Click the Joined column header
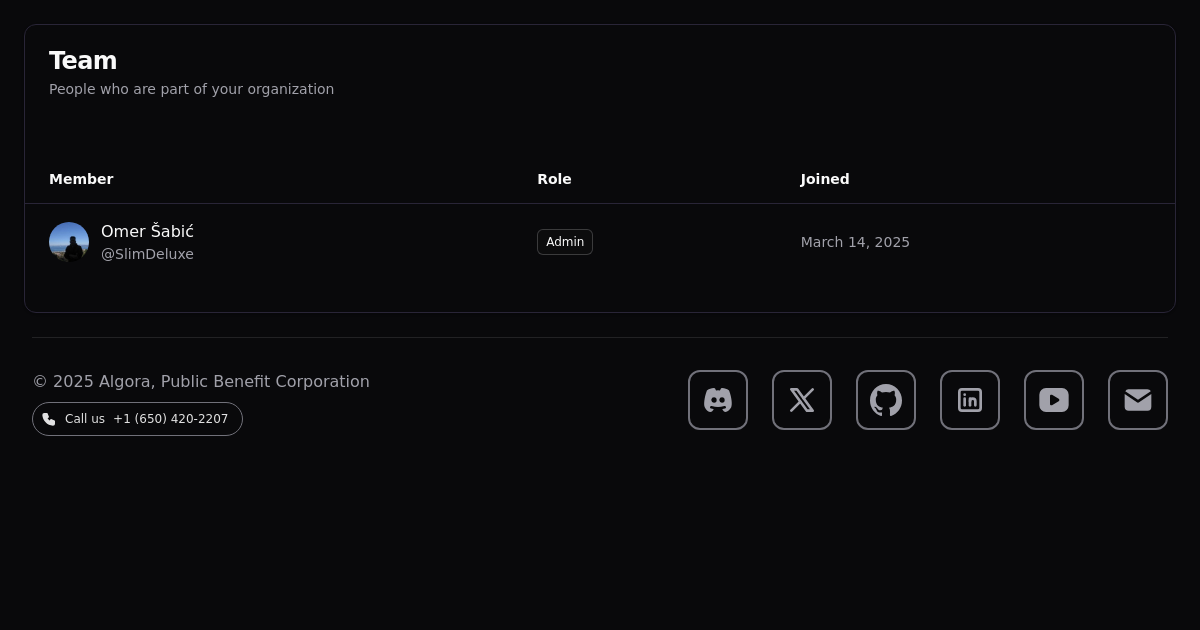 click(x=825, y=179)
